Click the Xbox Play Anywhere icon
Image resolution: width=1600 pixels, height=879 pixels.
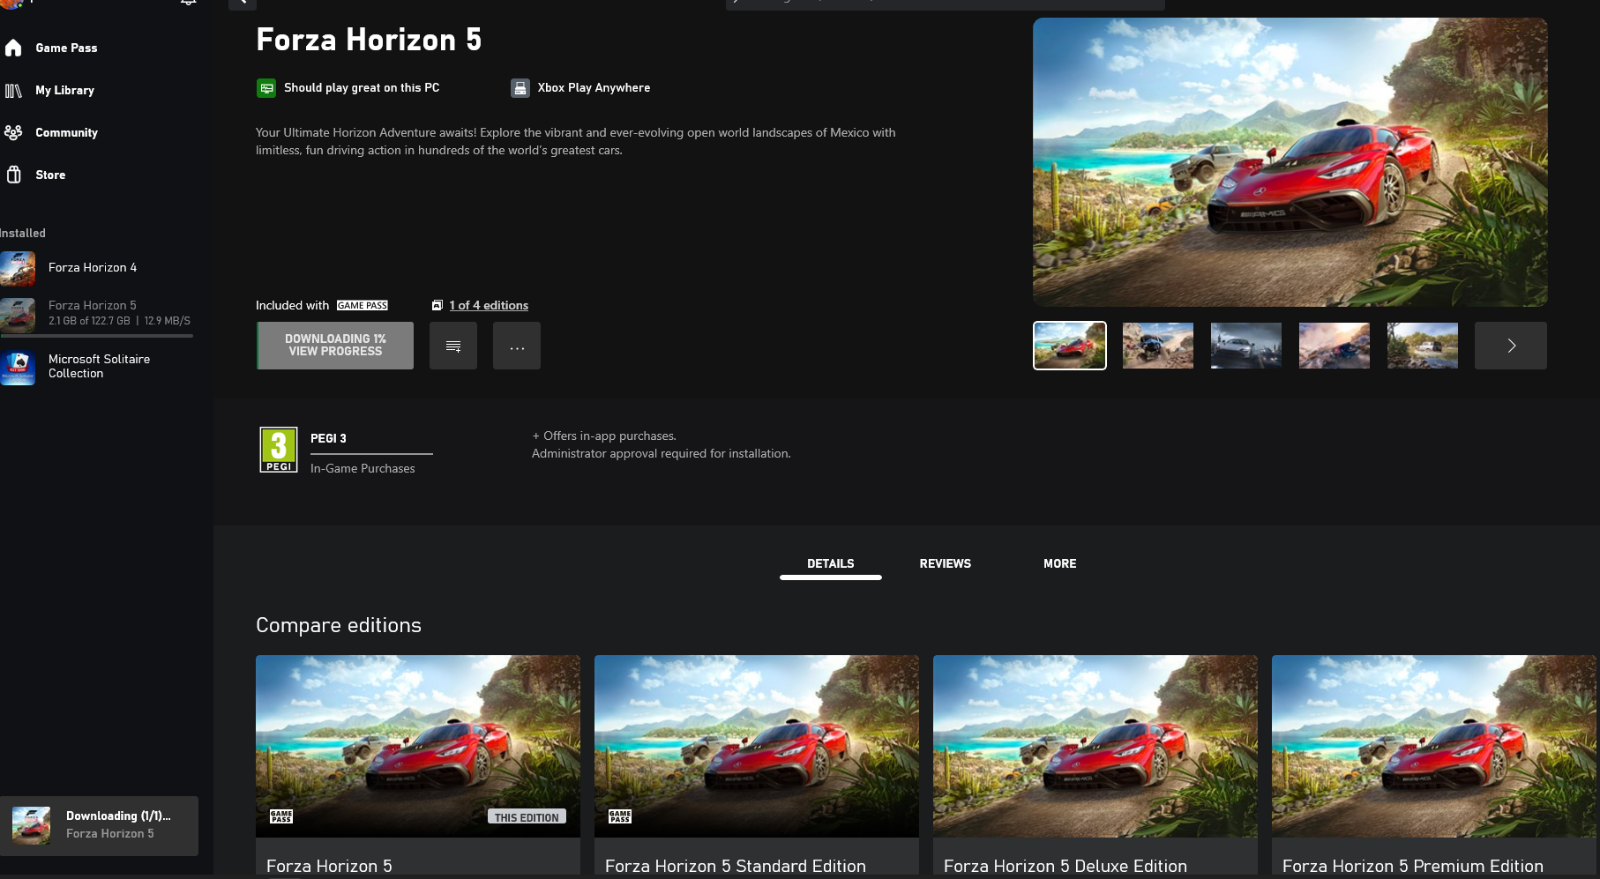tap(520, 89)
